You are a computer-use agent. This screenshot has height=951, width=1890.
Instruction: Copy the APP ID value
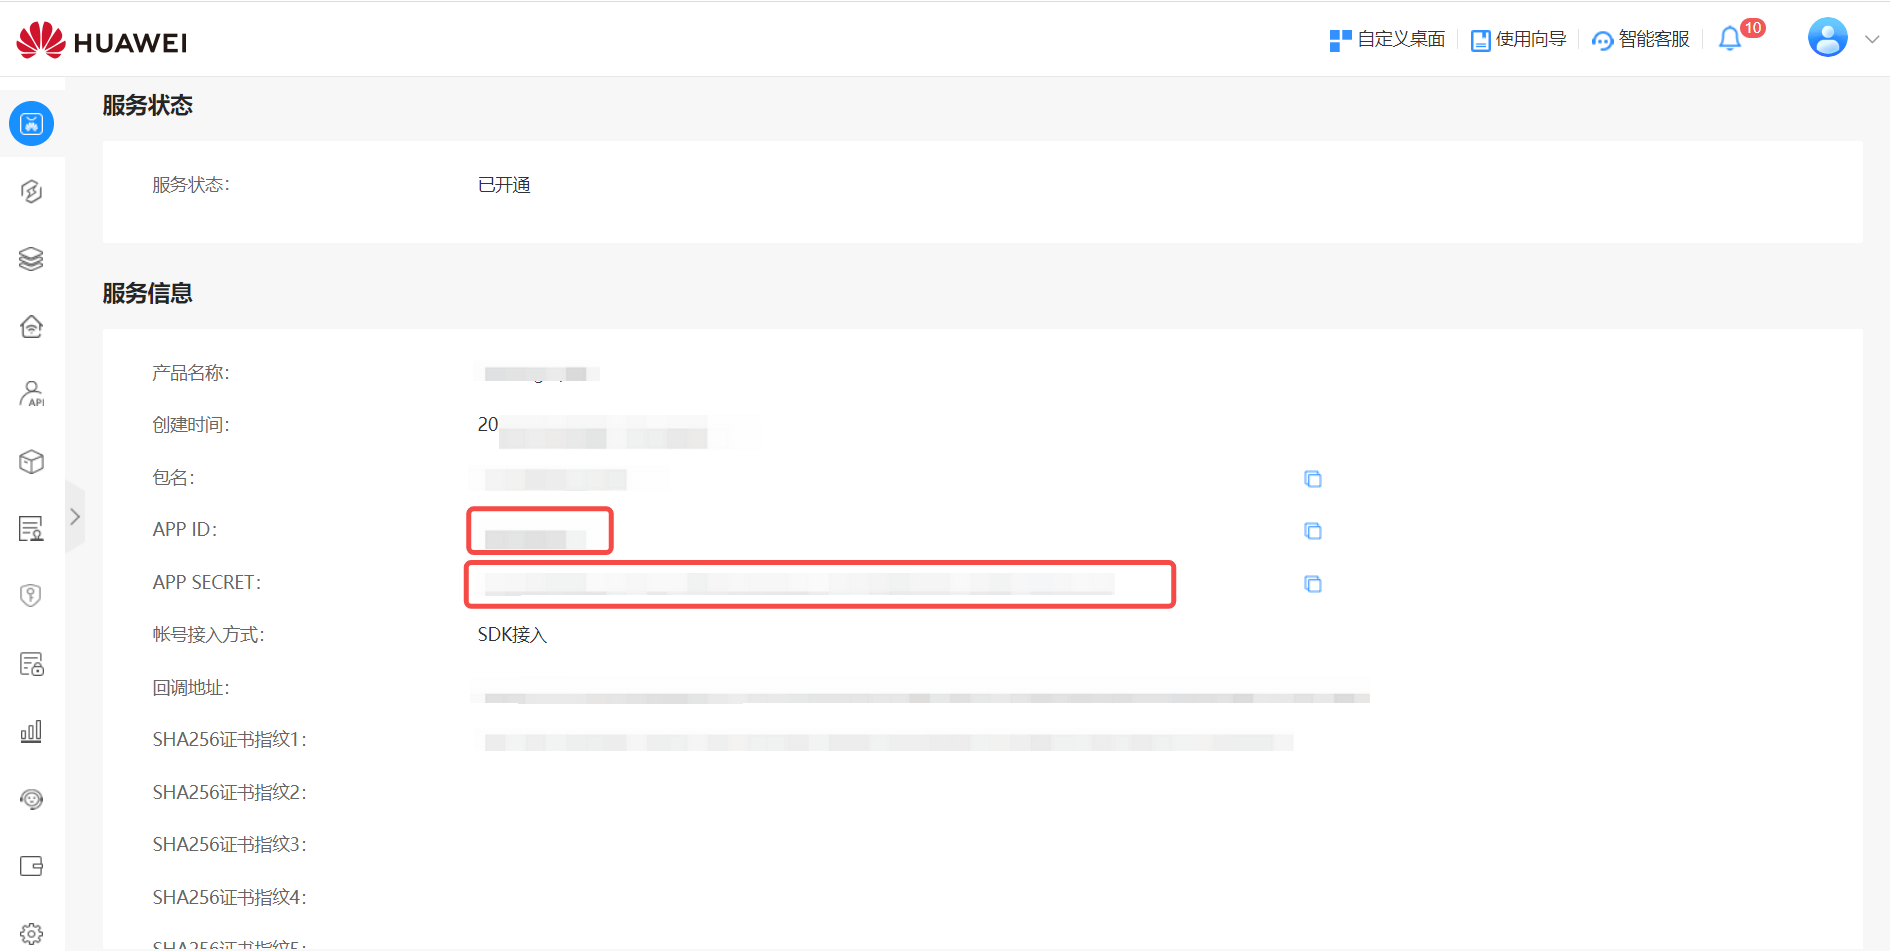(1313, 531)
